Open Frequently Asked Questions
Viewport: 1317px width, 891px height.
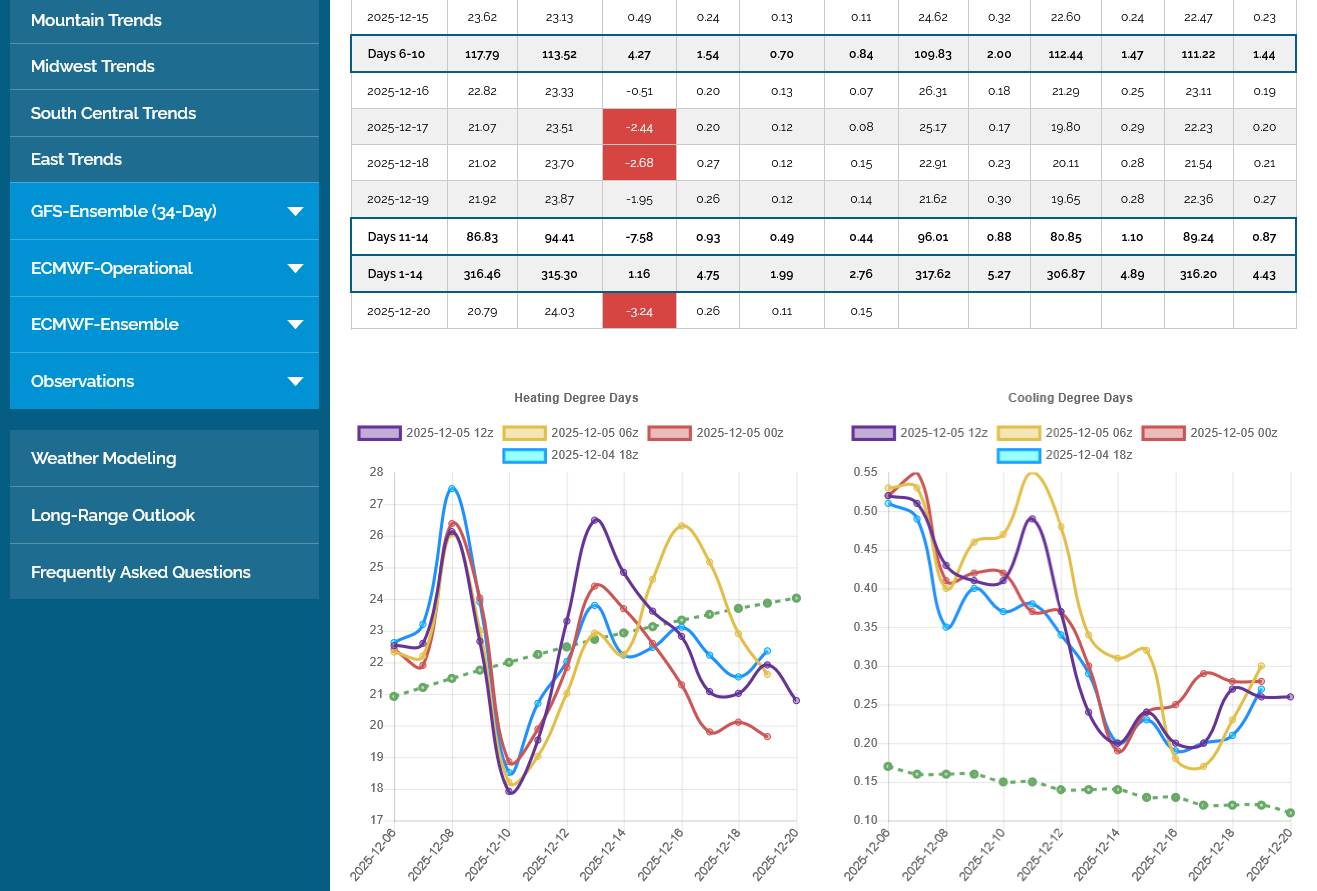click(x=141, y=572)
